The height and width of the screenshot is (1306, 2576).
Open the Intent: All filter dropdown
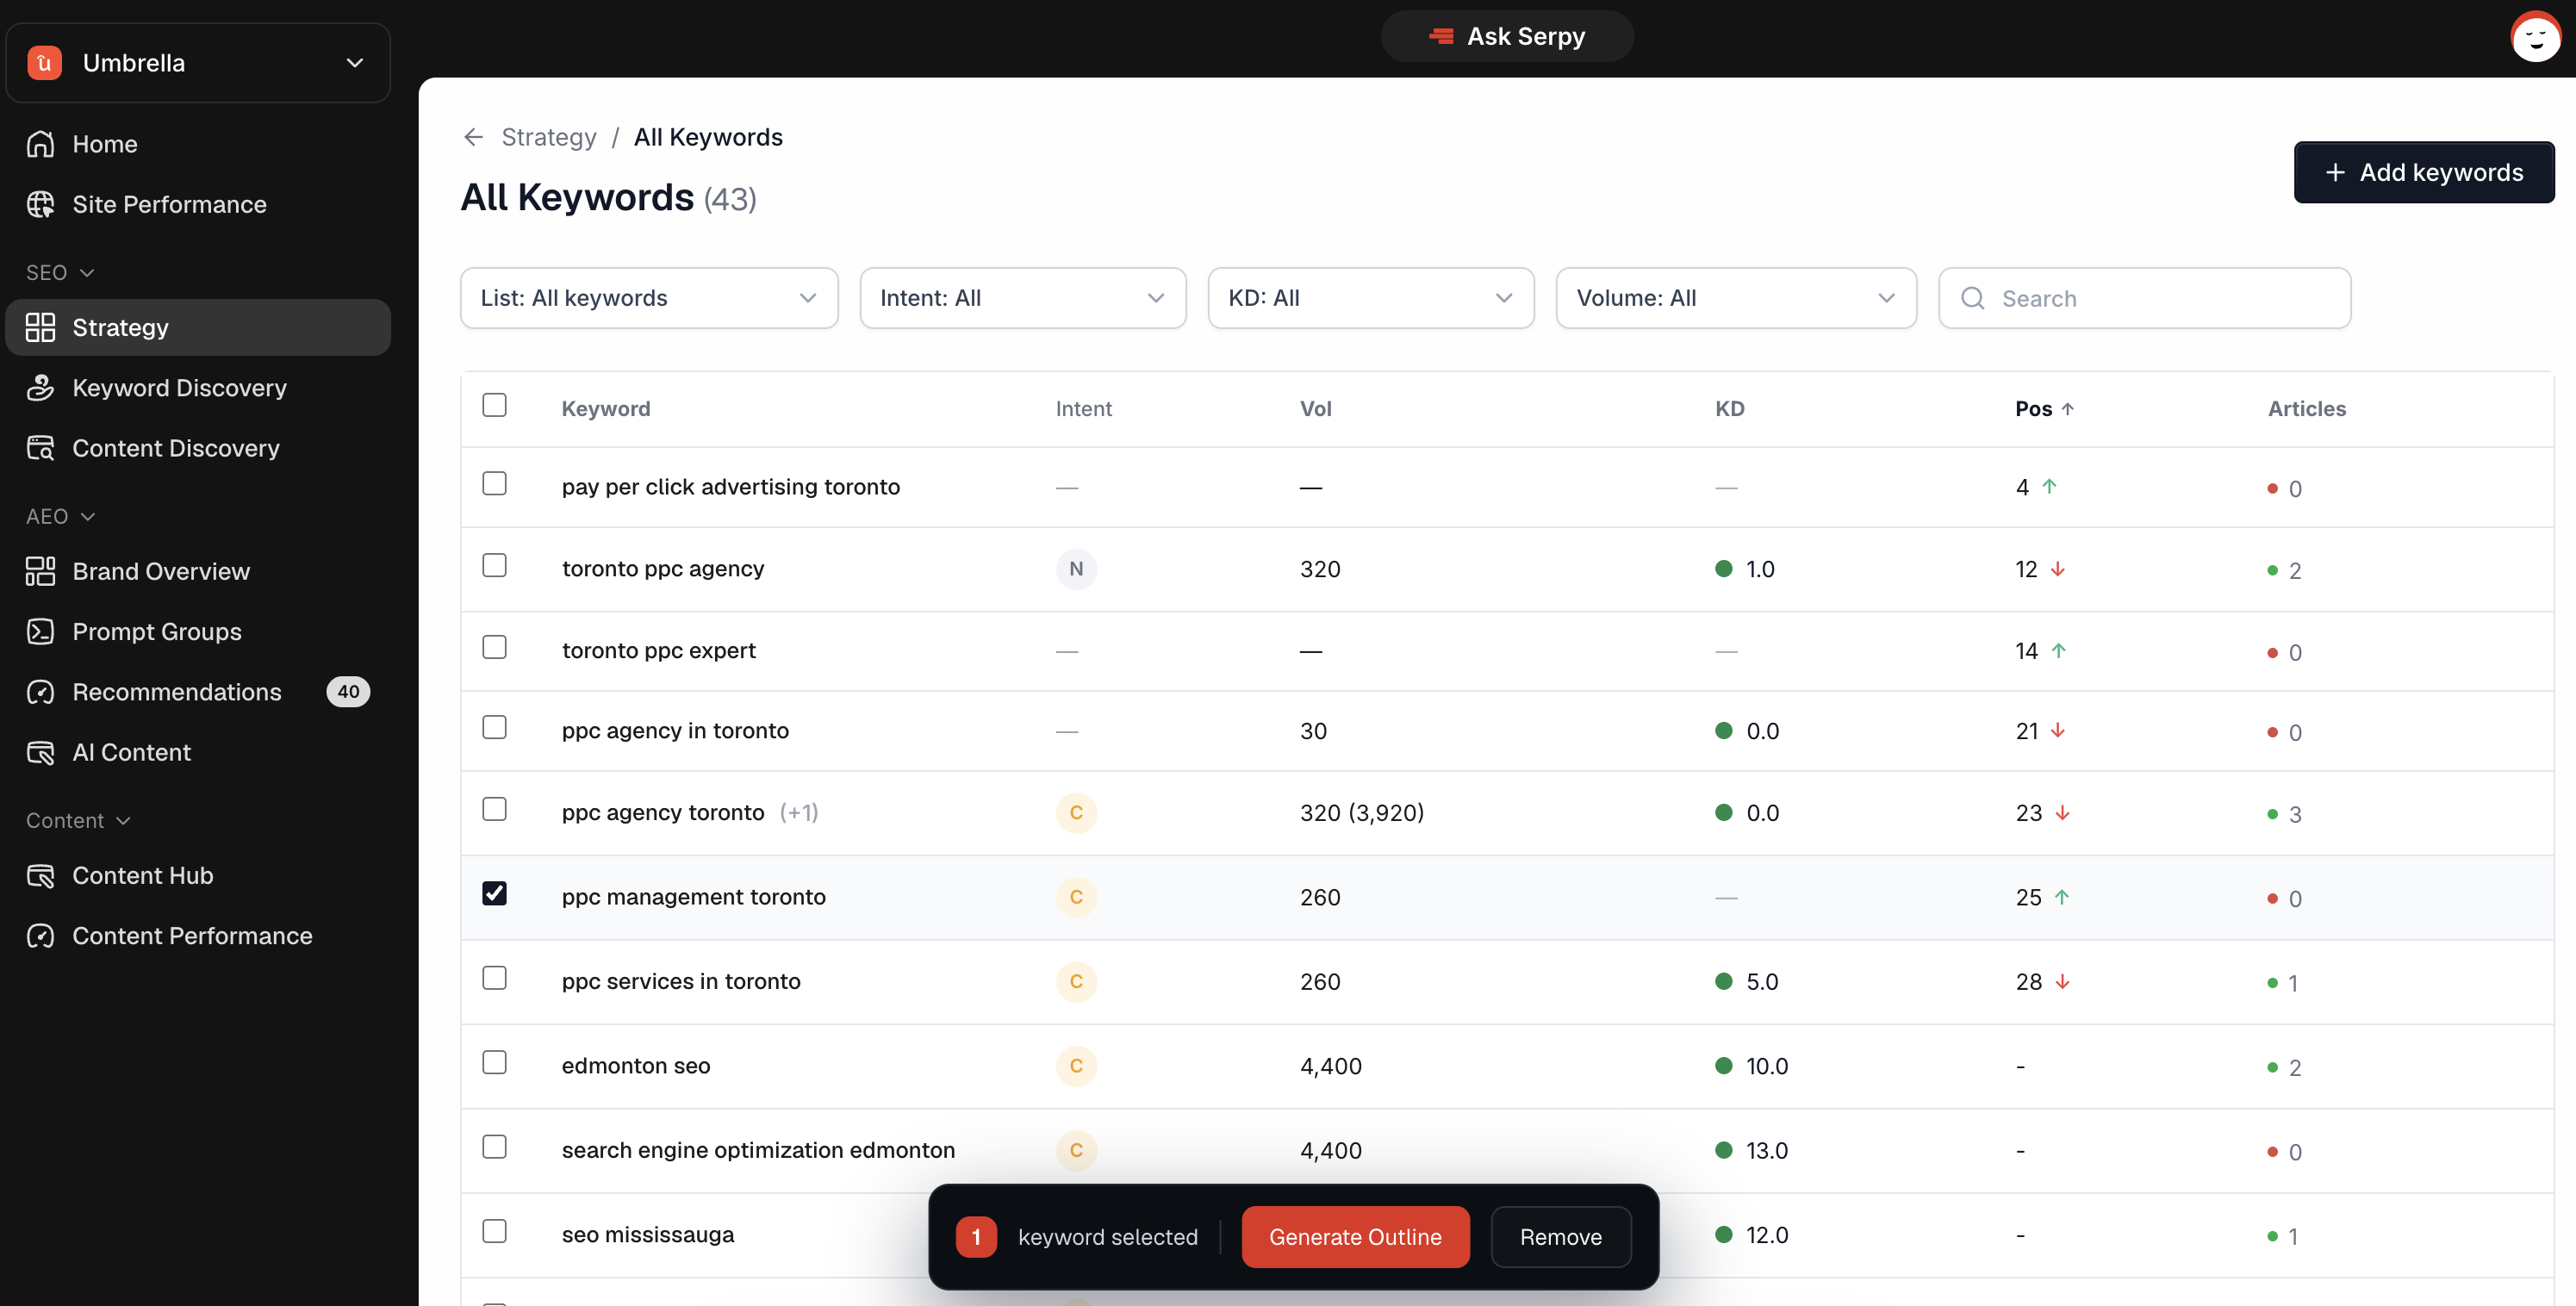(x=1023, y=298)
